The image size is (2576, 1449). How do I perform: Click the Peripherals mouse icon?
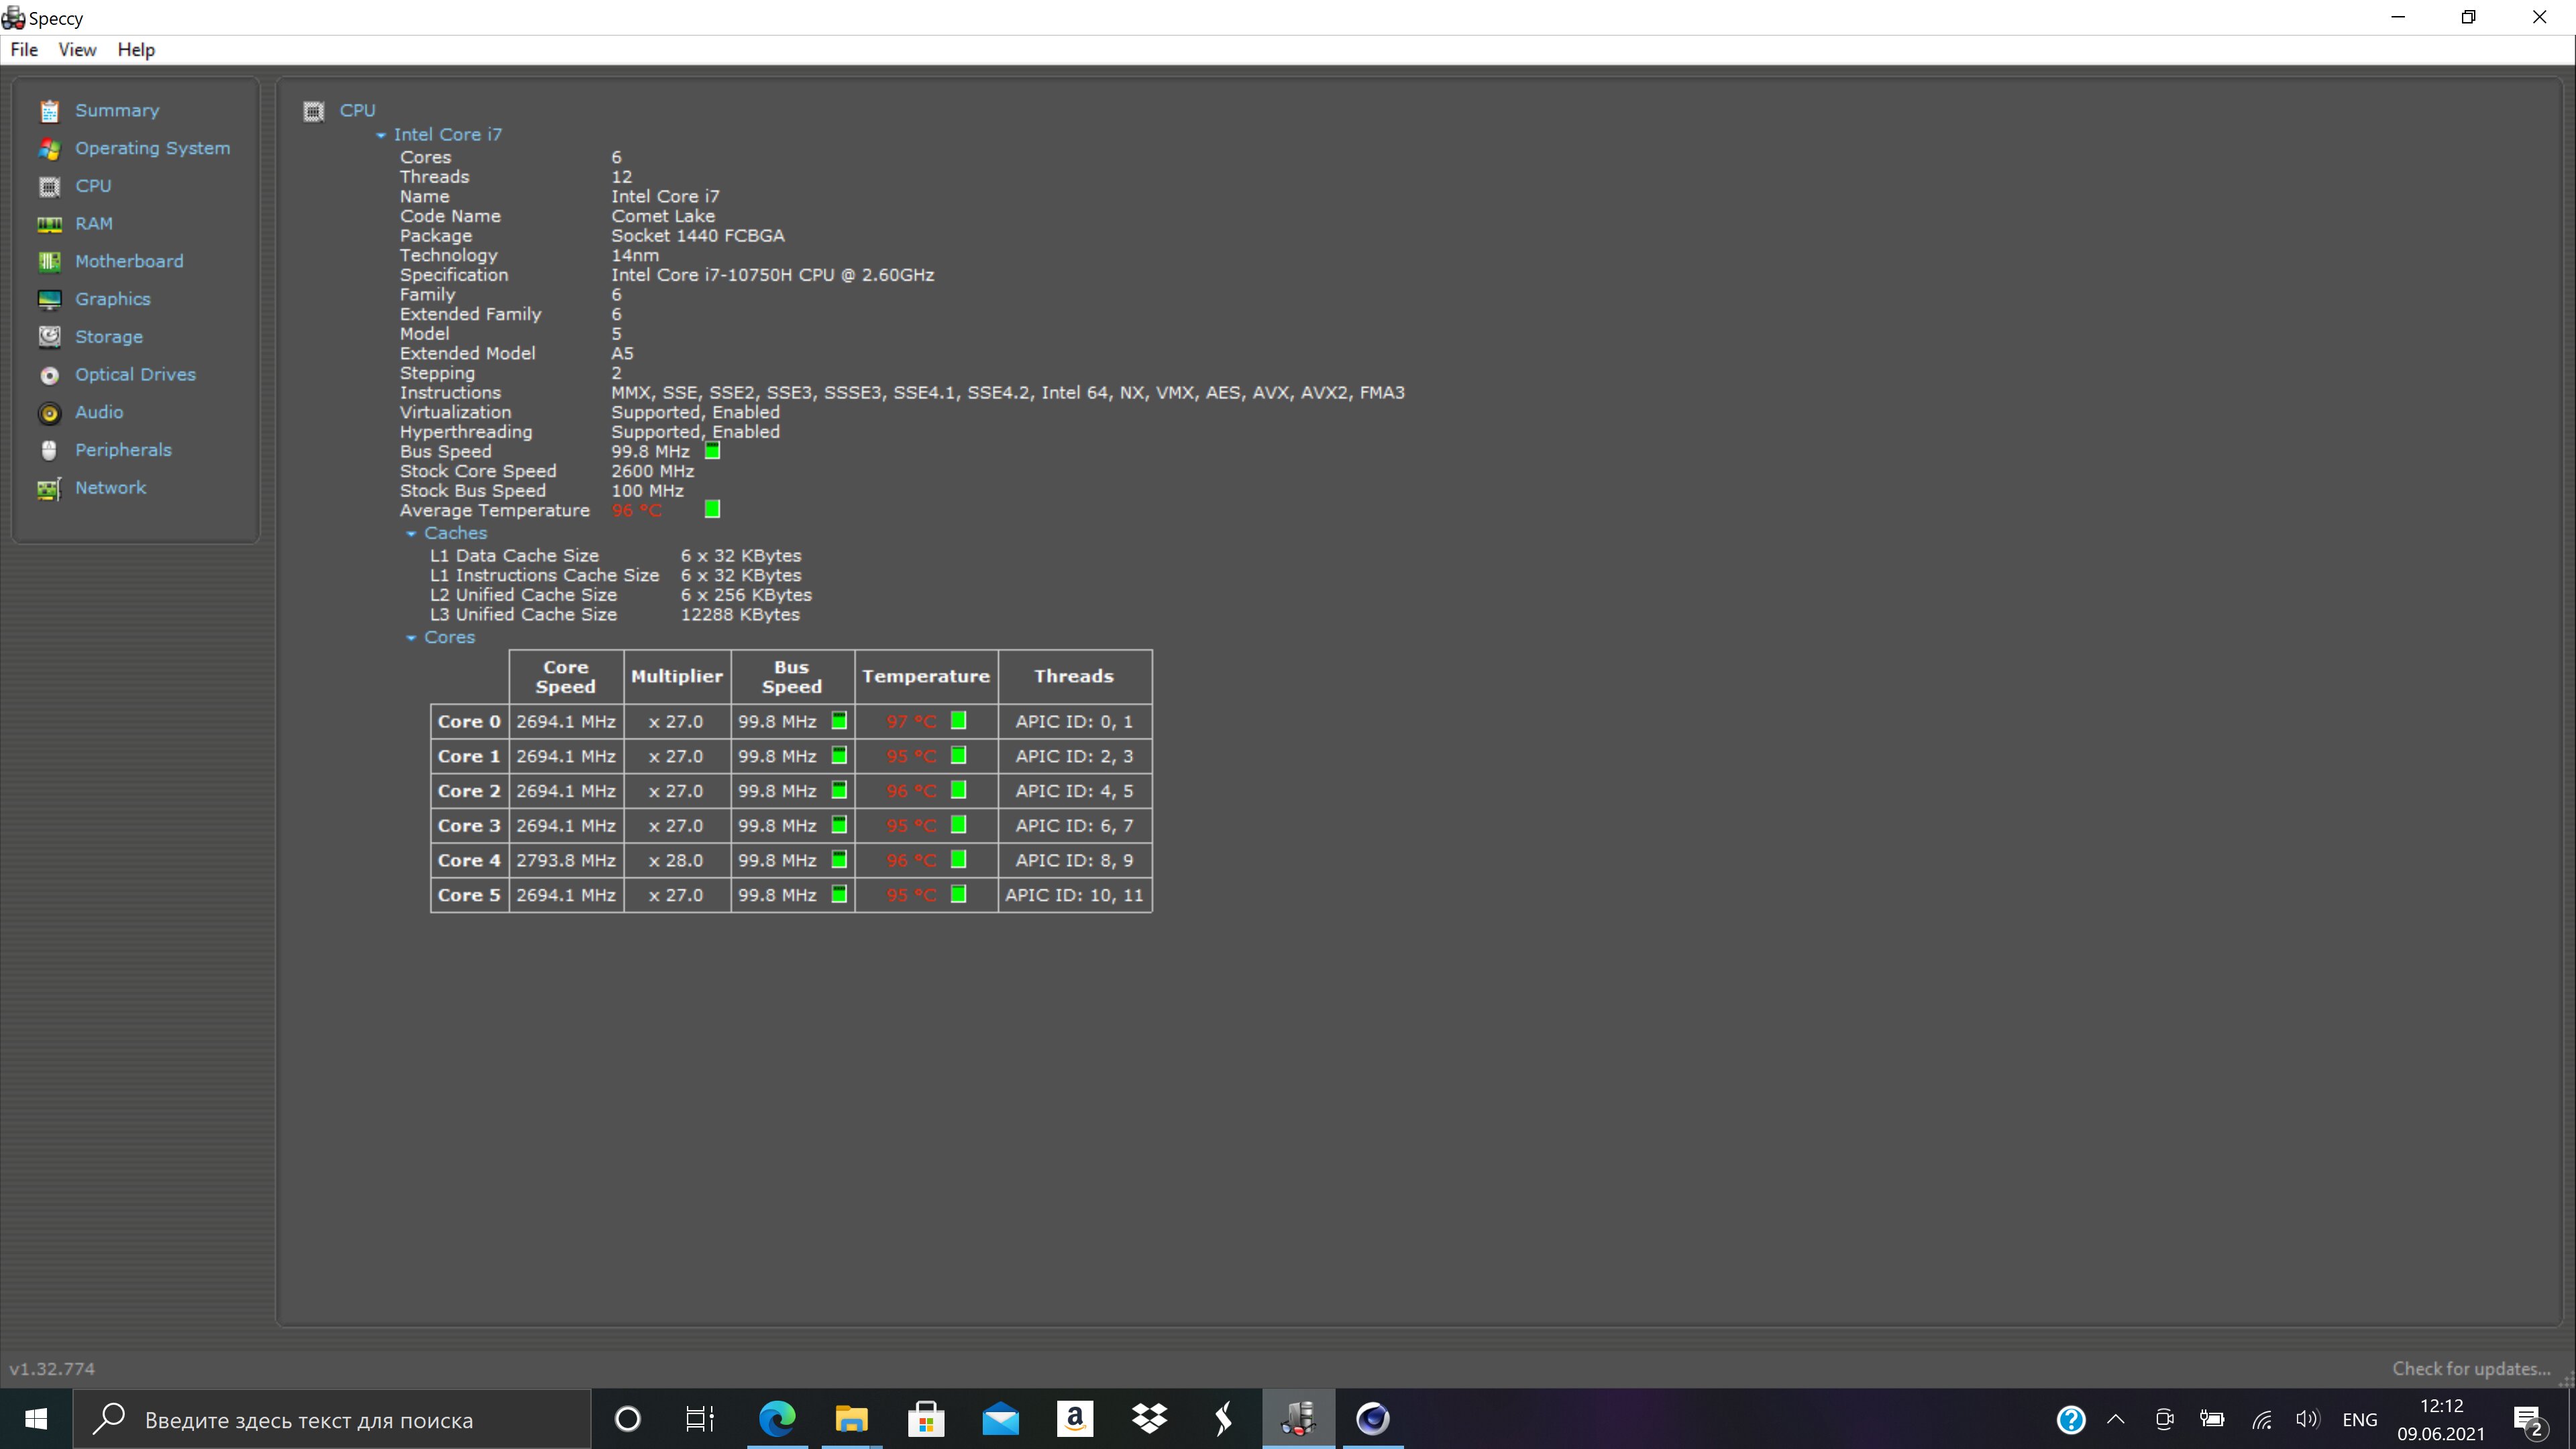point(49,450)
